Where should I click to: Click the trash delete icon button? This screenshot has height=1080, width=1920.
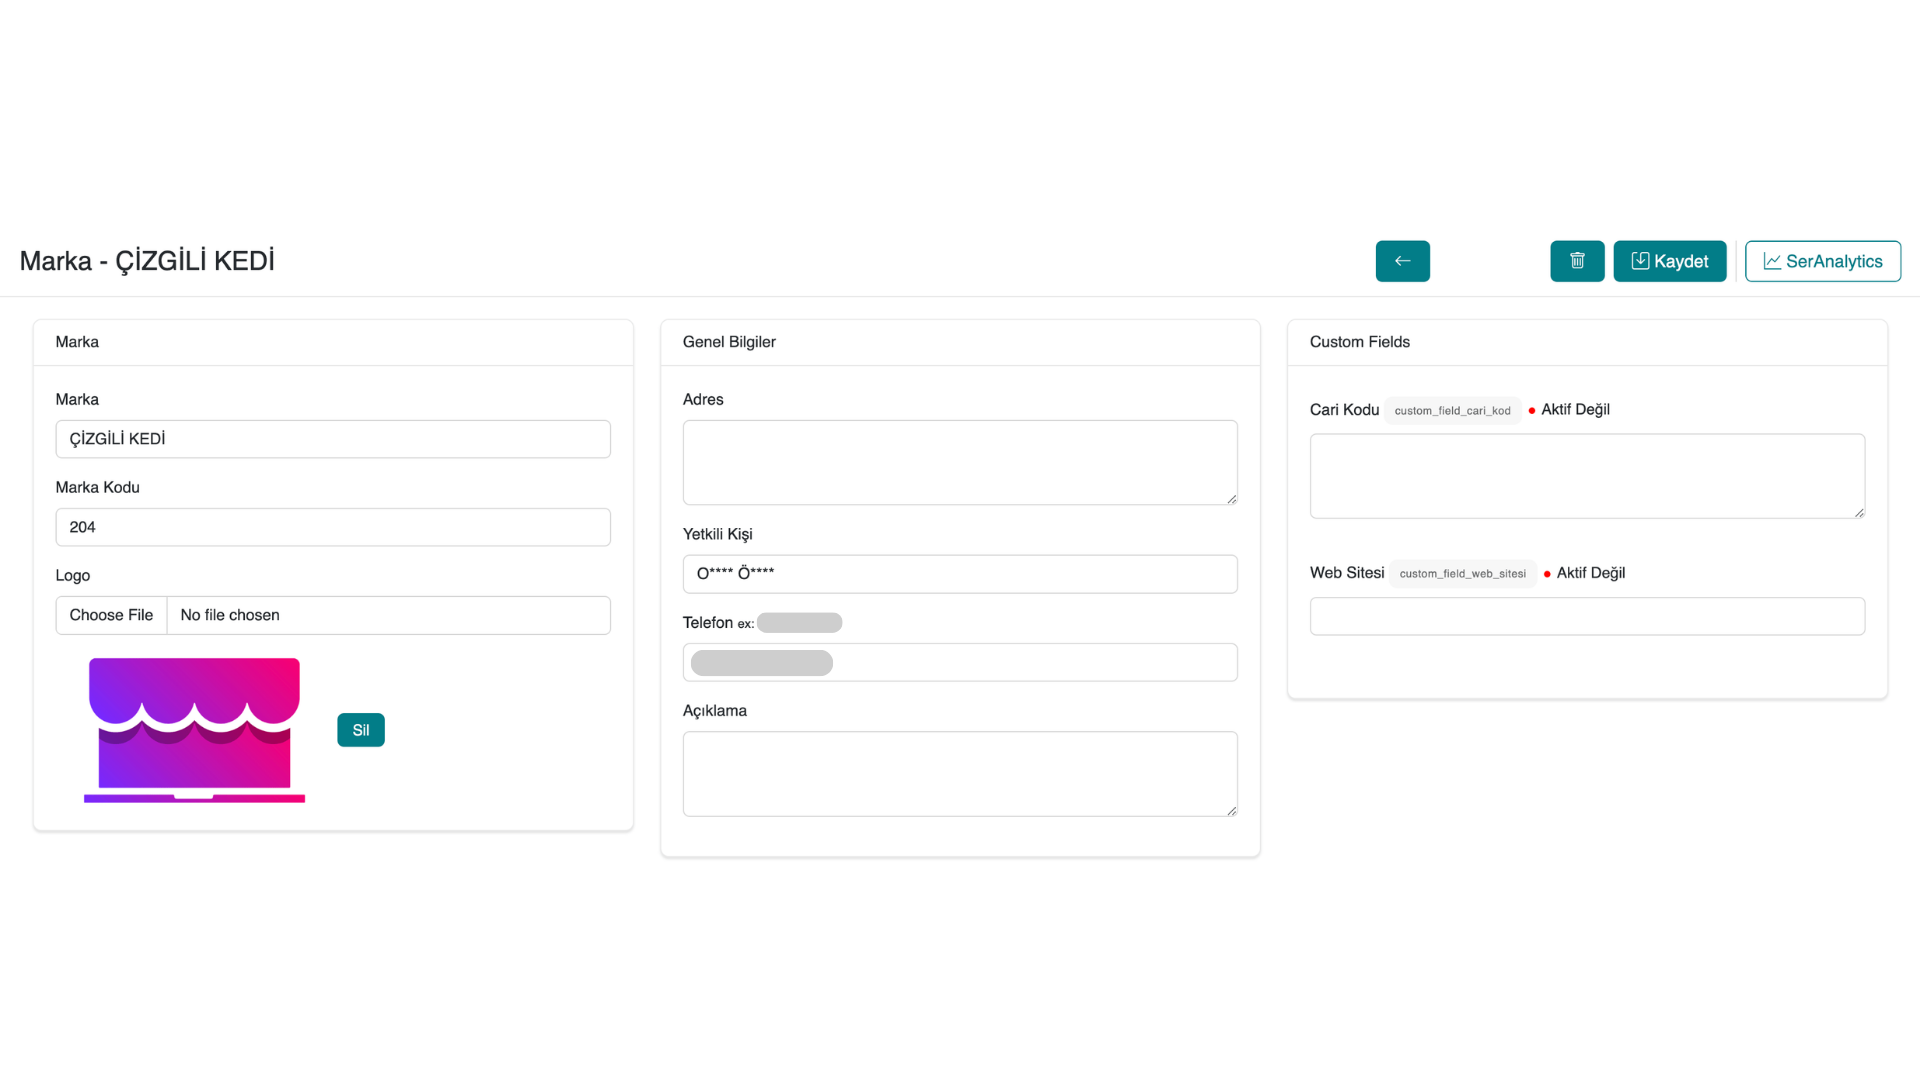(1577, 261)
